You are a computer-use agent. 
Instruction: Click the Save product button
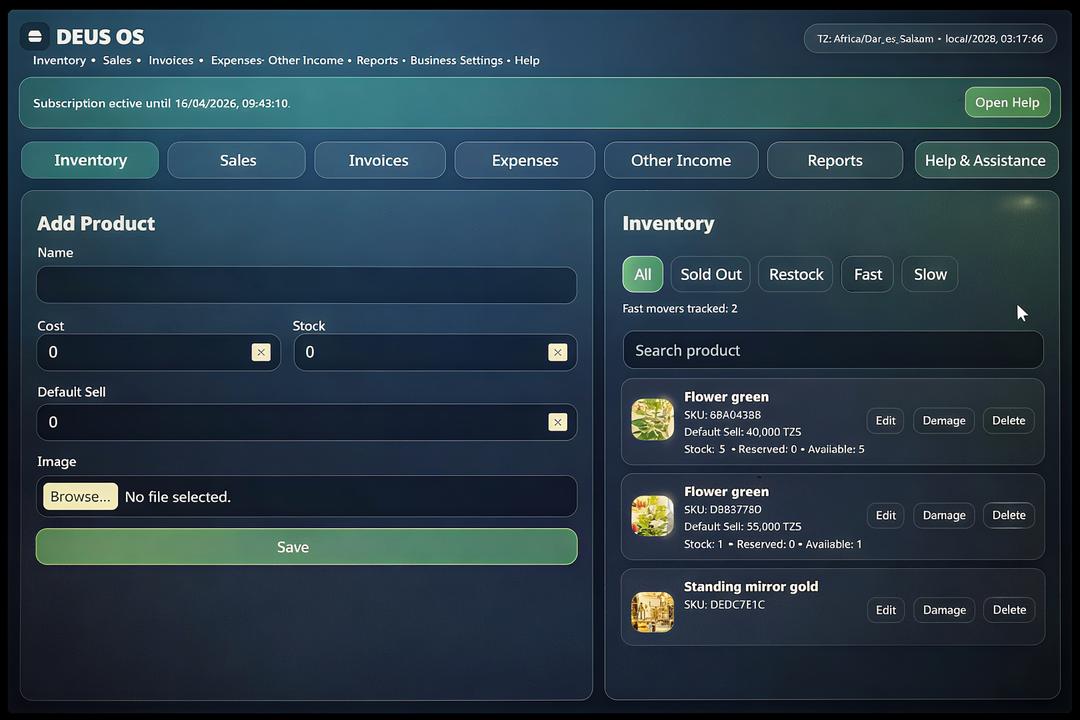tap(307, 546)
